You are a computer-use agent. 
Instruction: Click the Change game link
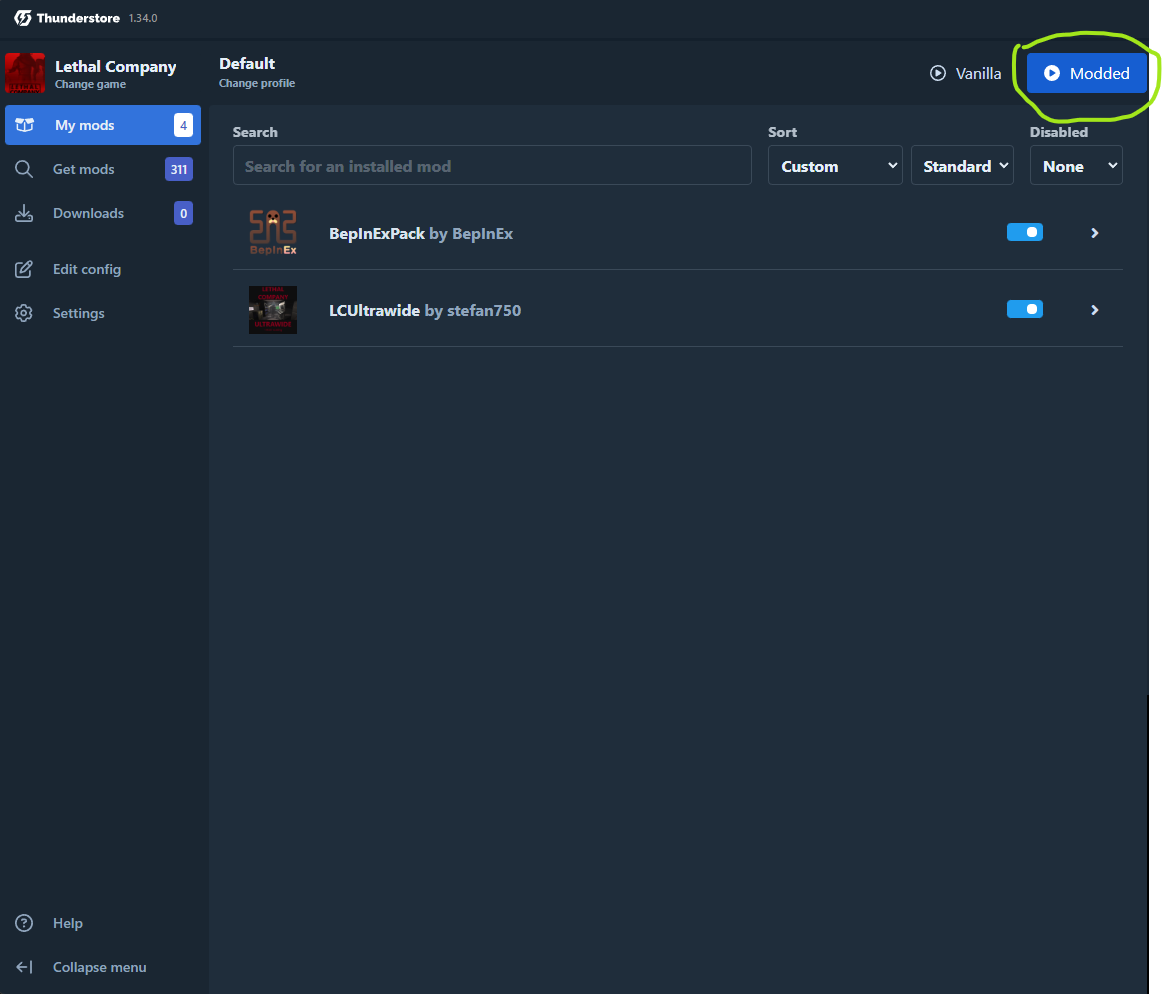[x=90, y=85]
